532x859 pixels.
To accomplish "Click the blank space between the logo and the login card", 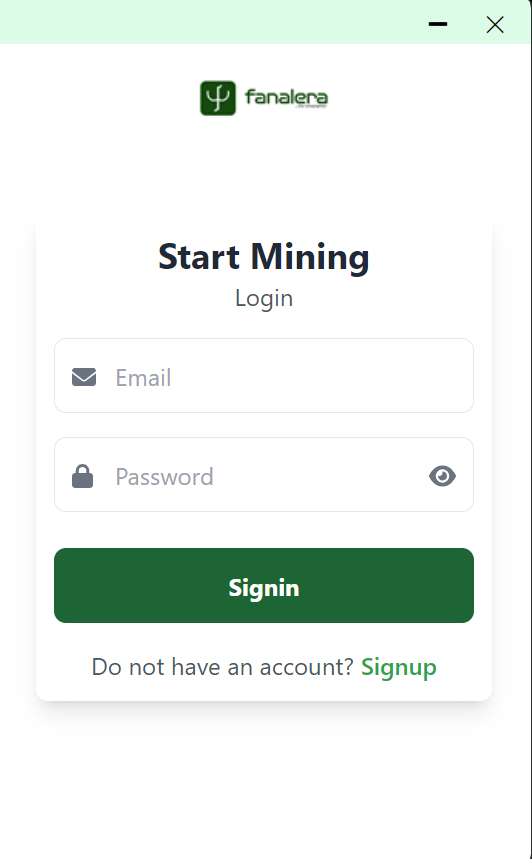I will pyautogui.click(x=264, y=164).
